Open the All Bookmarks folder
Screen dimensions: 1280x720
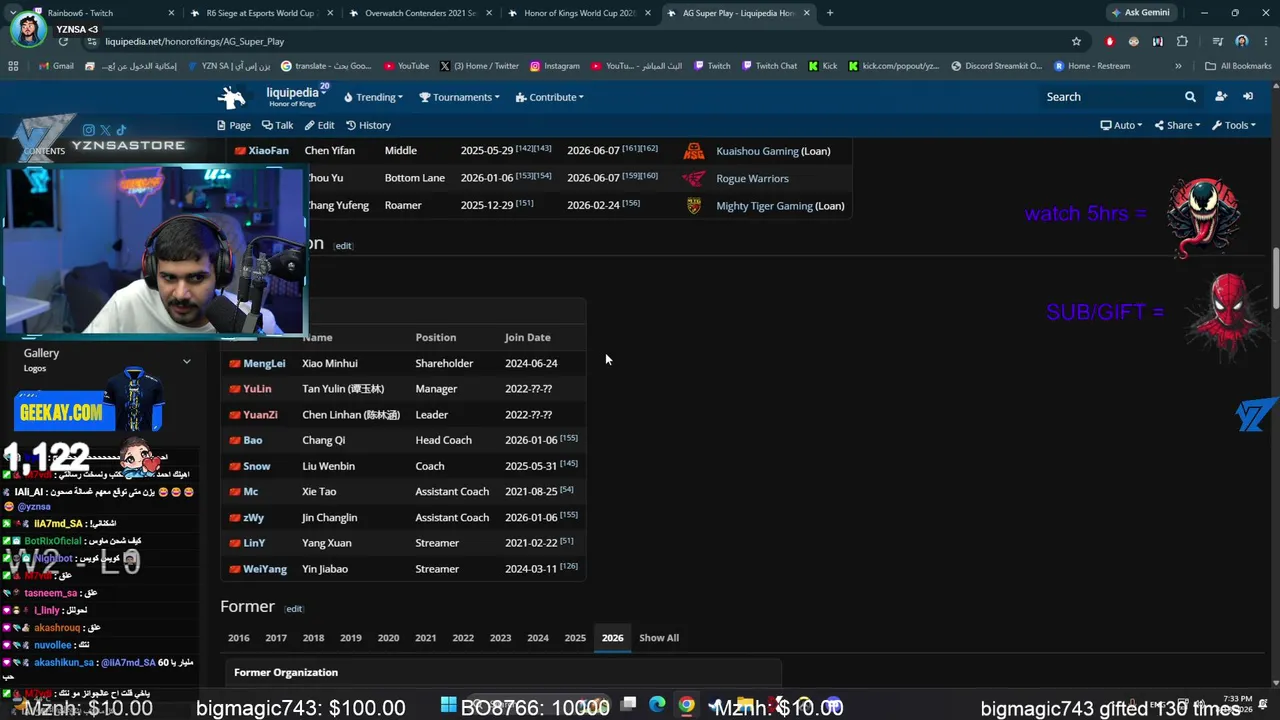point(1238,66)
